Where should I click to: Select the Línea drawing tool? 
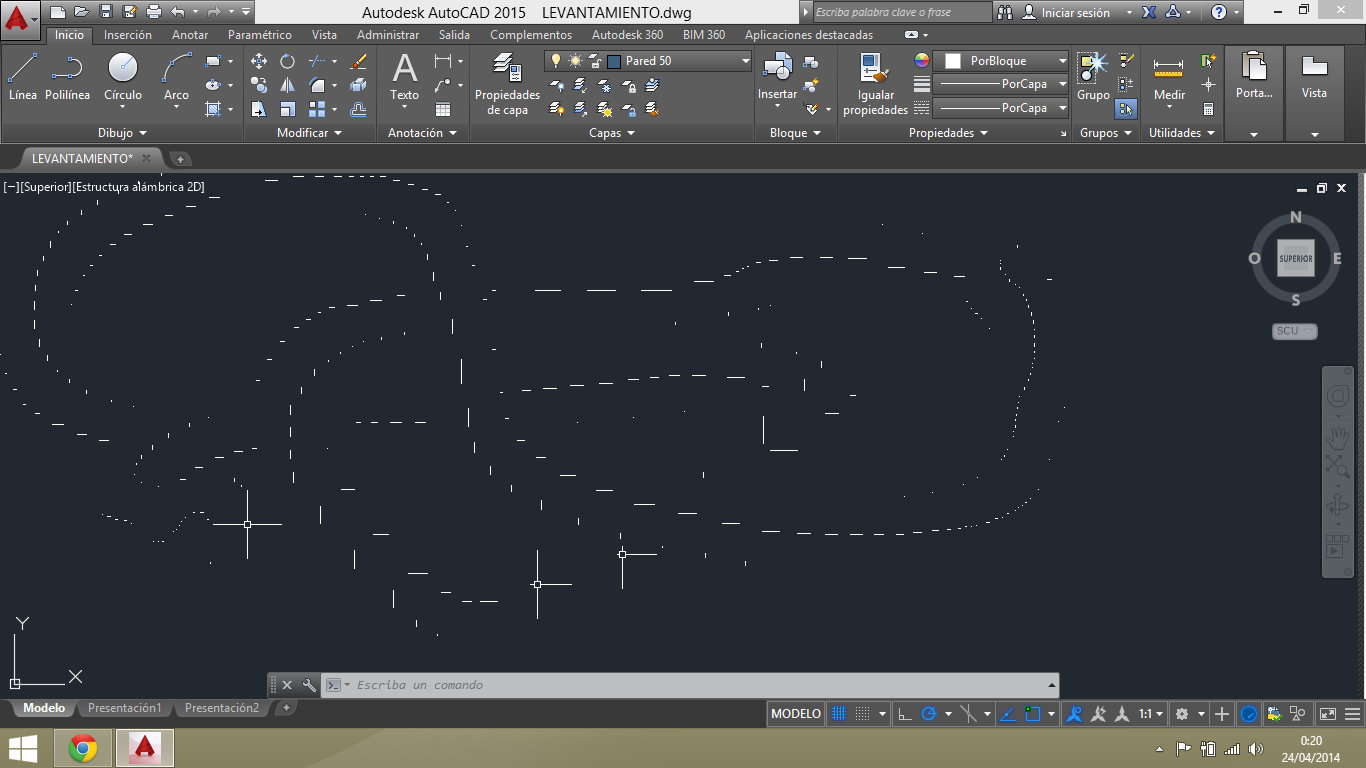(23, 77)
